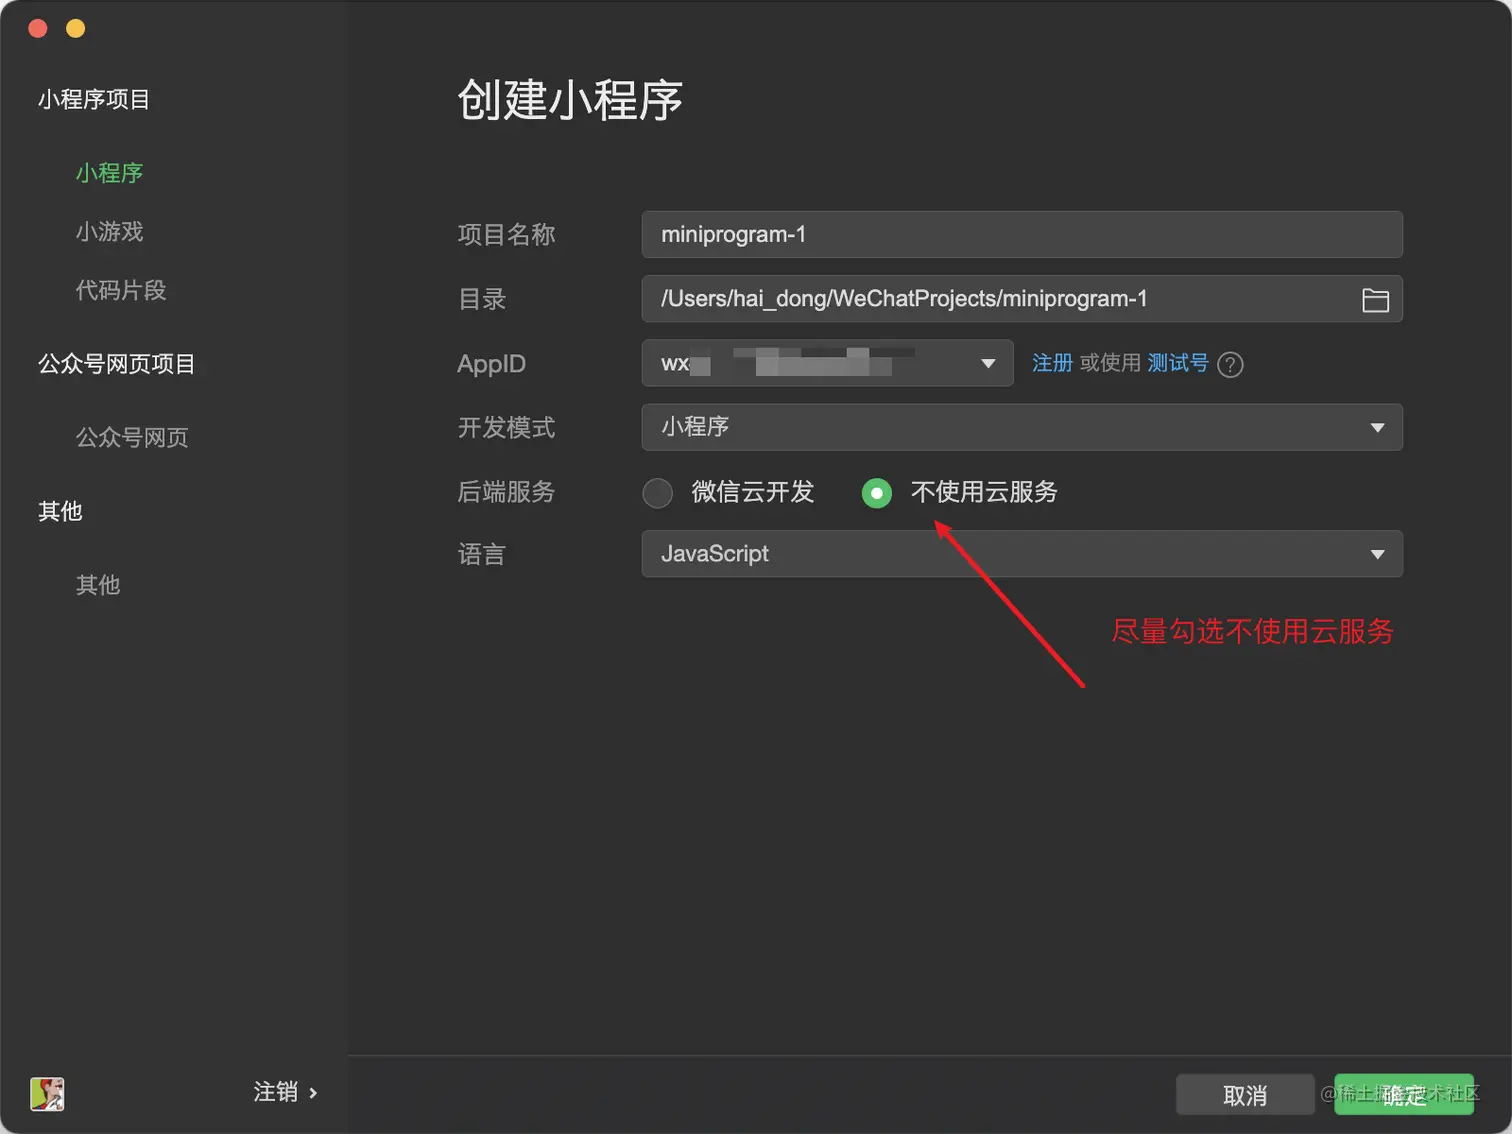Open the AppID selection dropdown

[827, 363]
